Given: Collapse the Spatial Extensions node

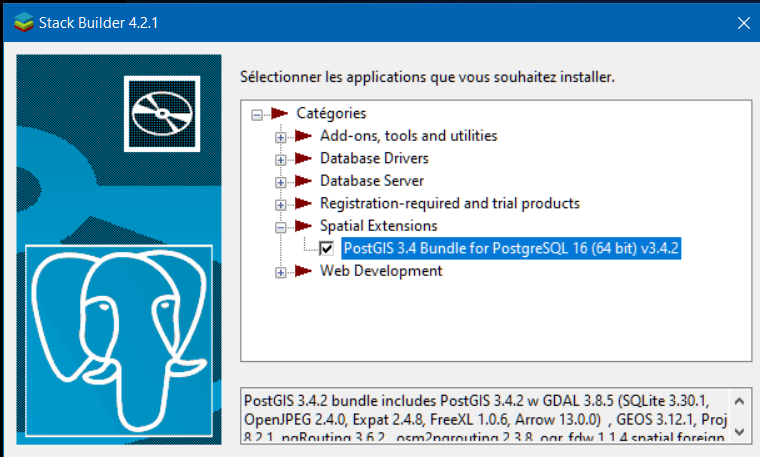Looking at the screenshot, I should click(281, 227).
